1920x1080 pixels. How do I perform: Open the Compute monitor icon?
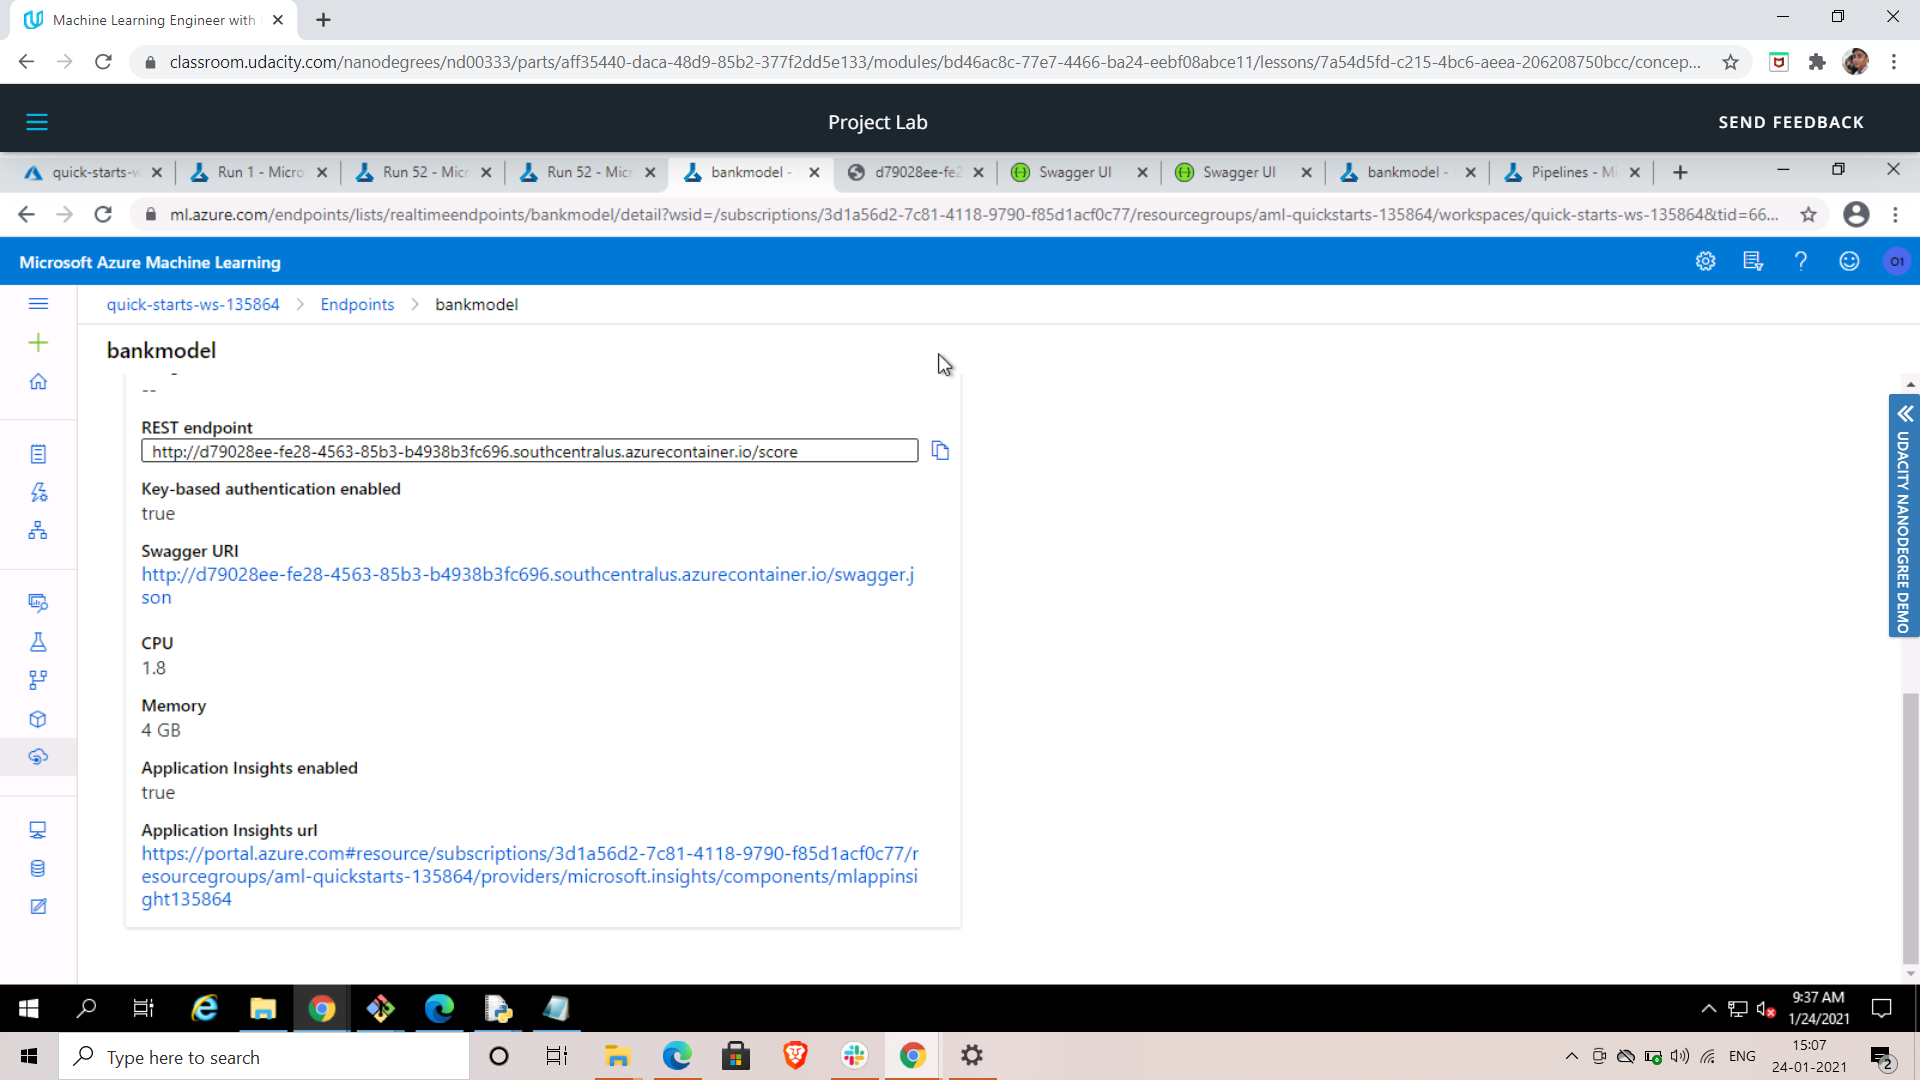click(38, 829)
